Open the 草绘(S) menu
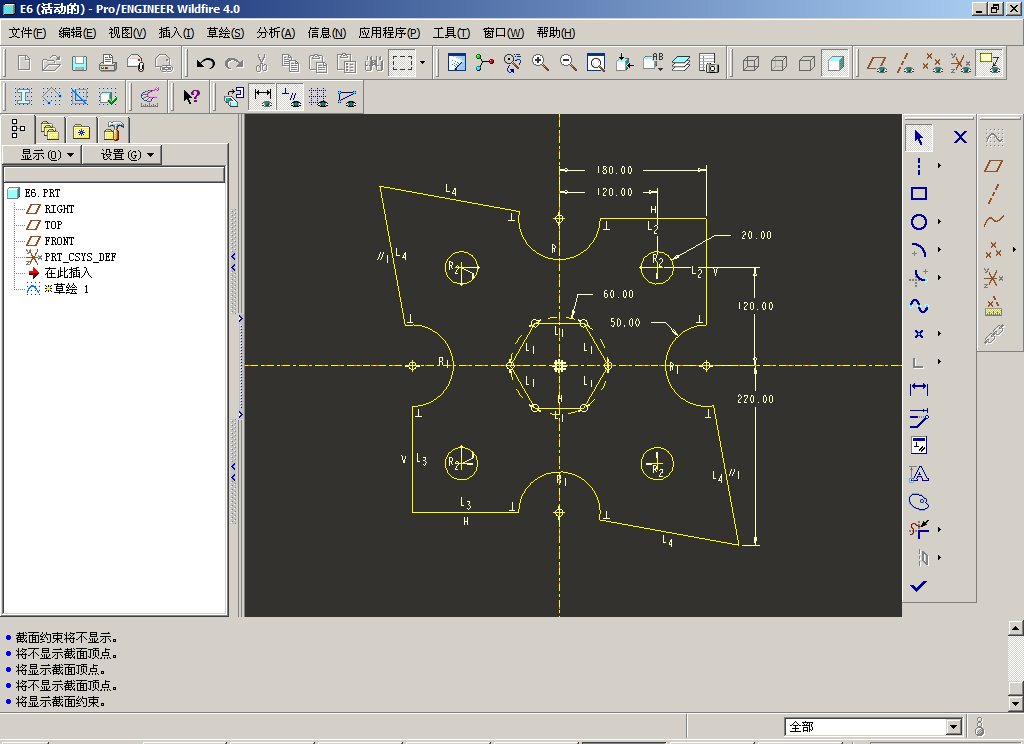The image size is (1024, 744). (225, 33)
